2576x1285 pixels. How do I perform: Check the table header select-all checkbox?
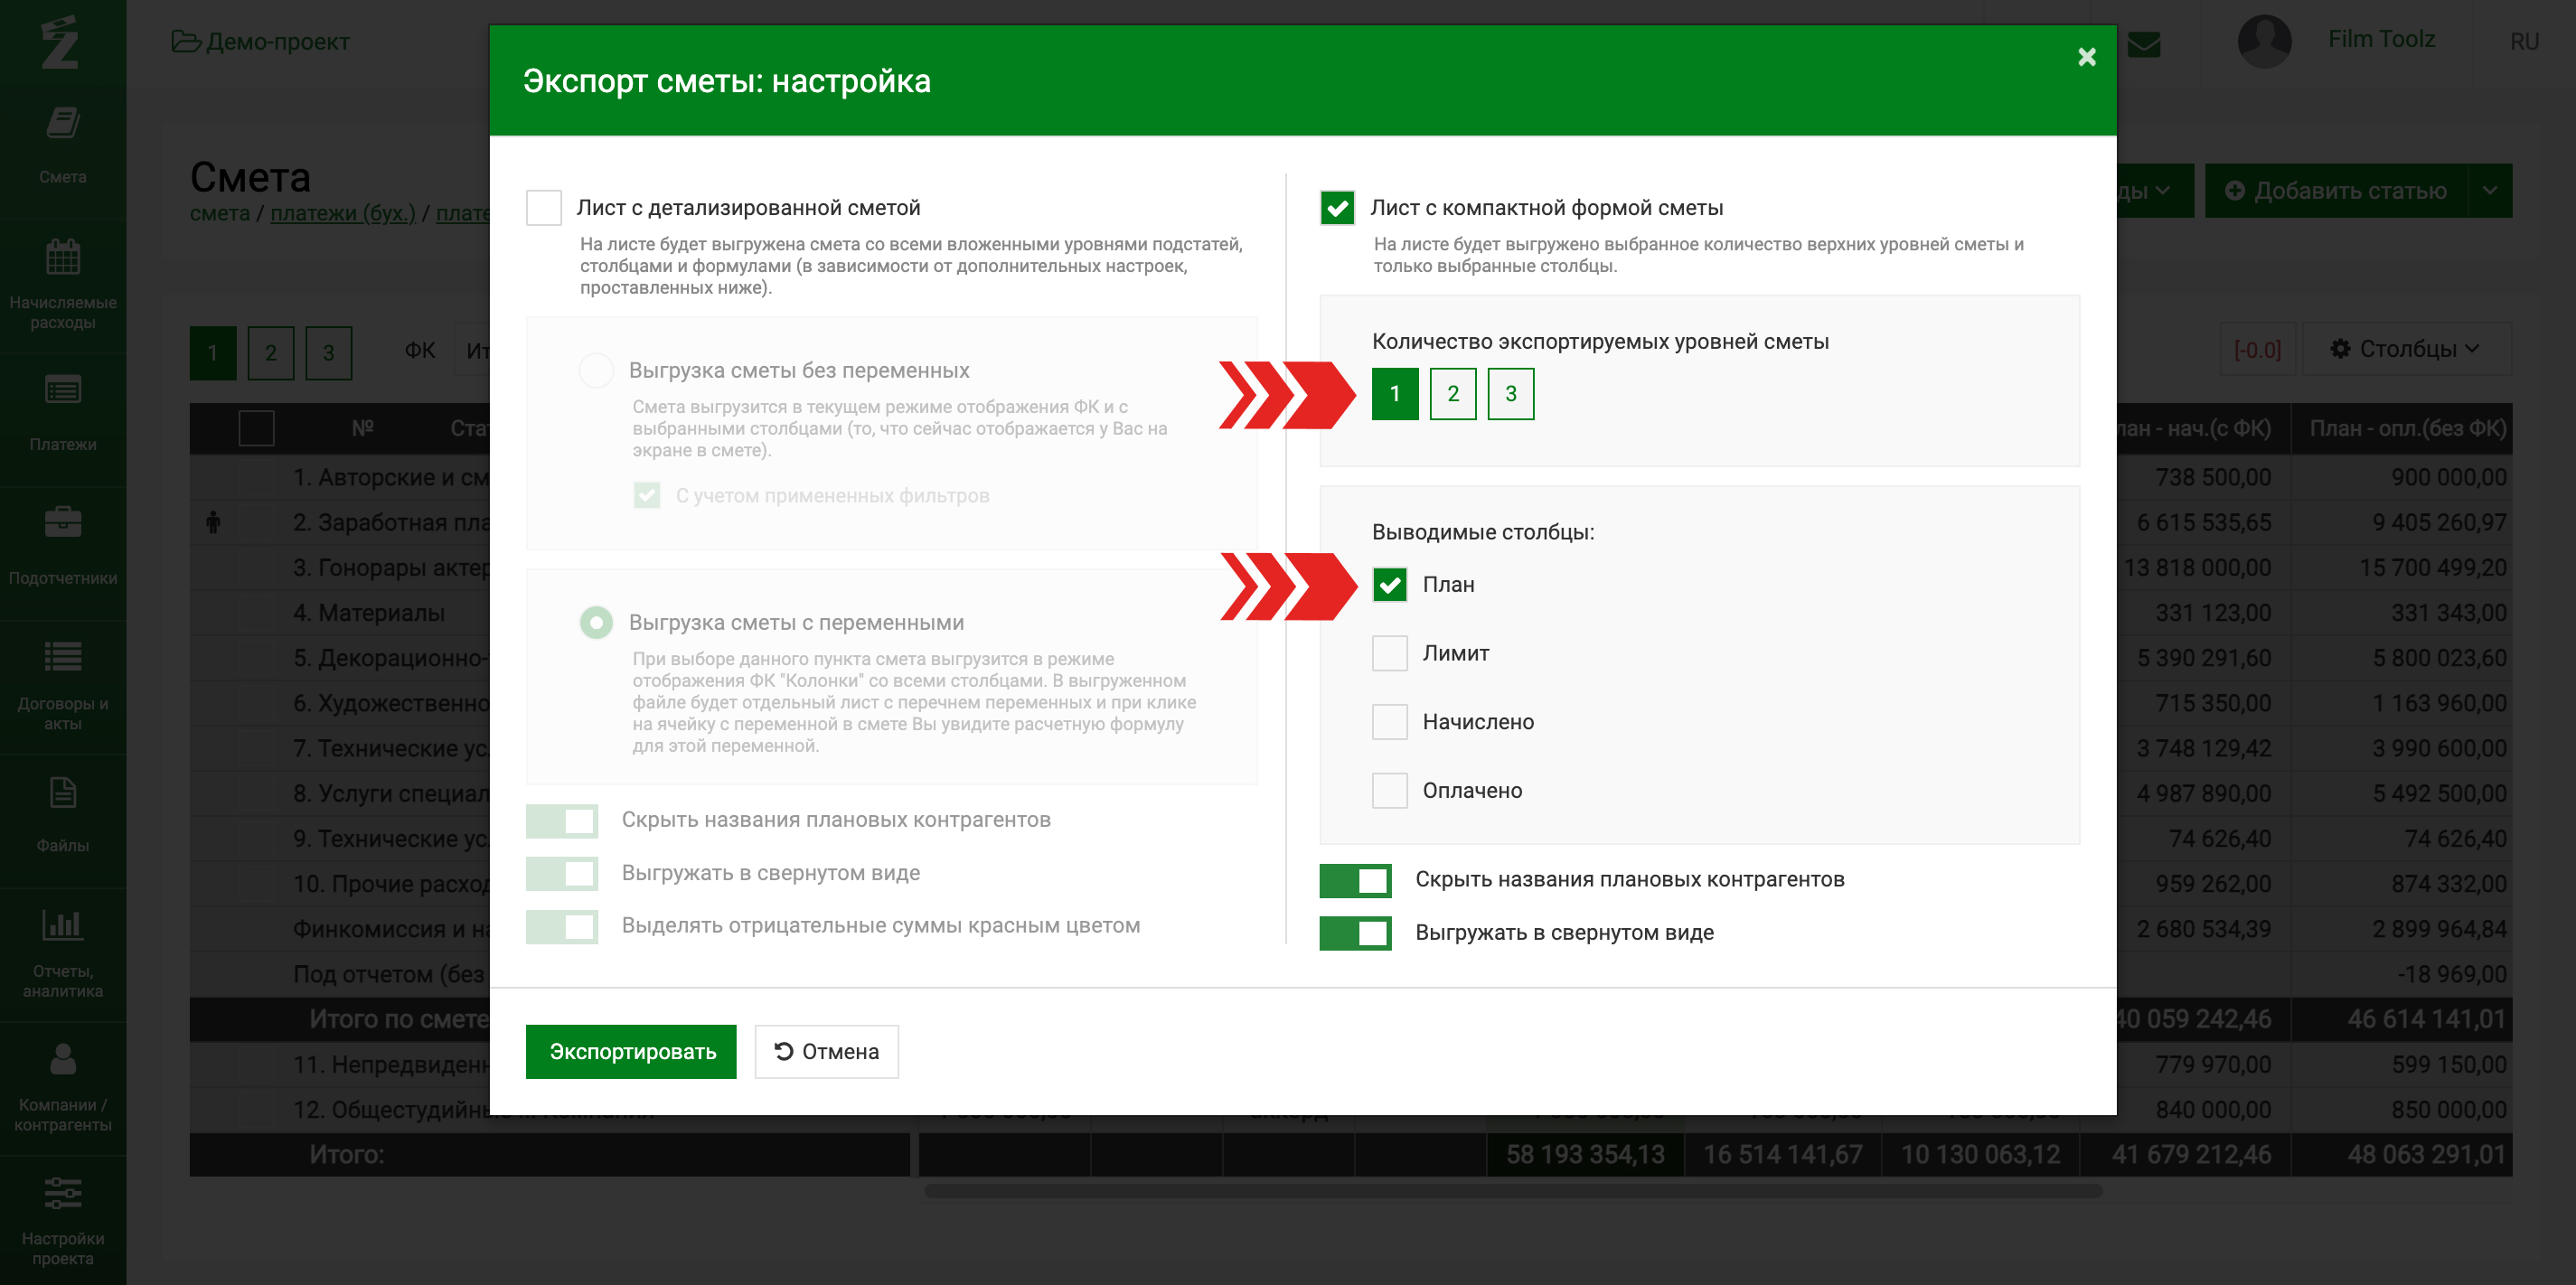[256, 429]
